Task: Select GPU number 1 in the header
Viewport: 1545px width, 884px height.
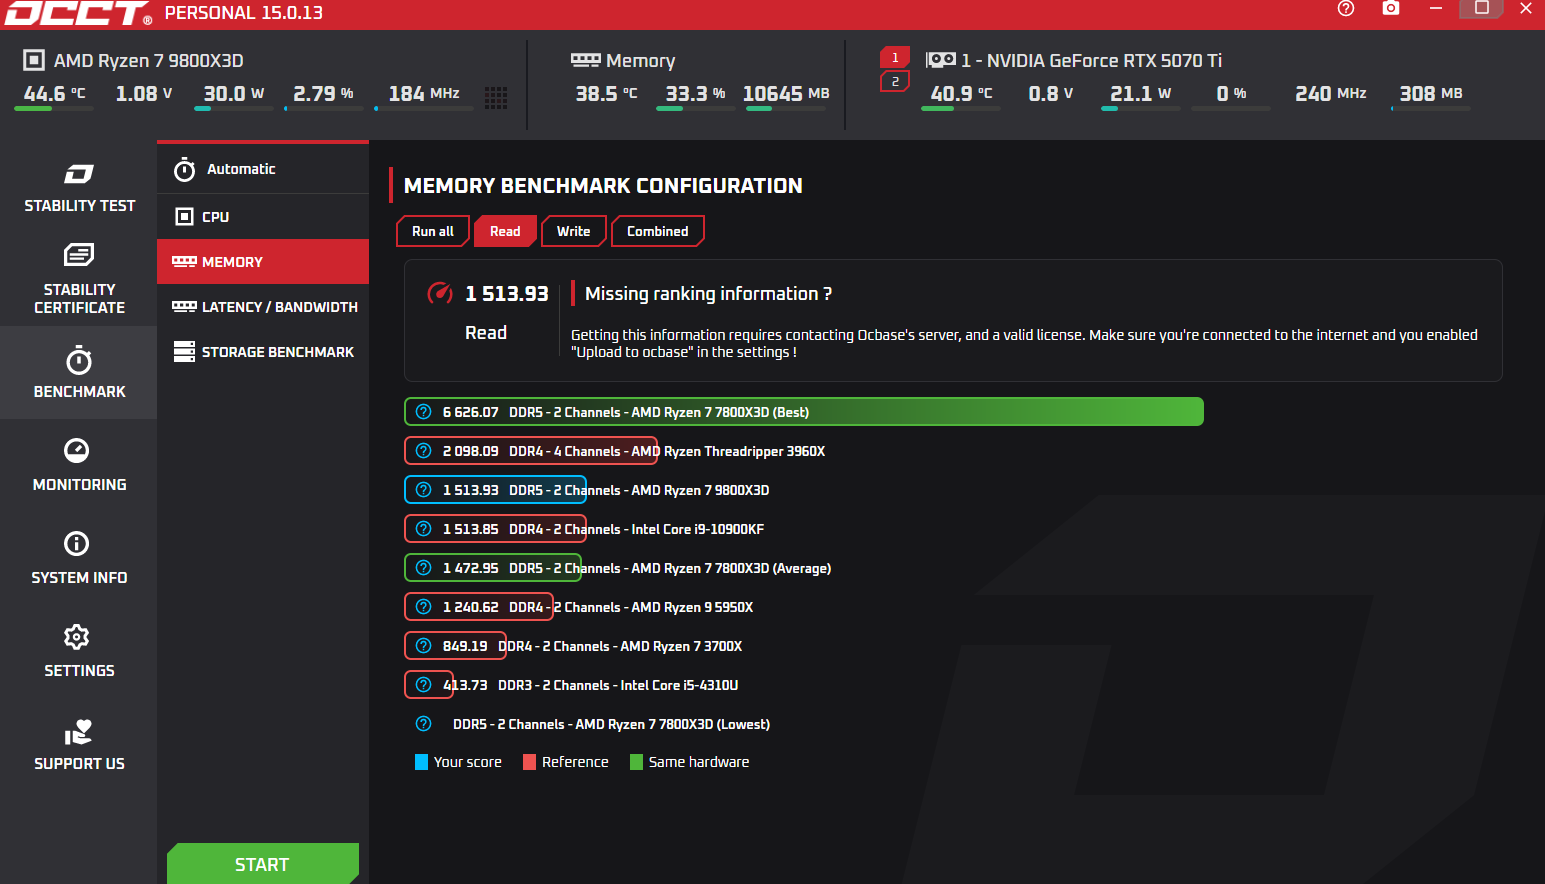Action: pyautogui.click(x=895, y=58)
